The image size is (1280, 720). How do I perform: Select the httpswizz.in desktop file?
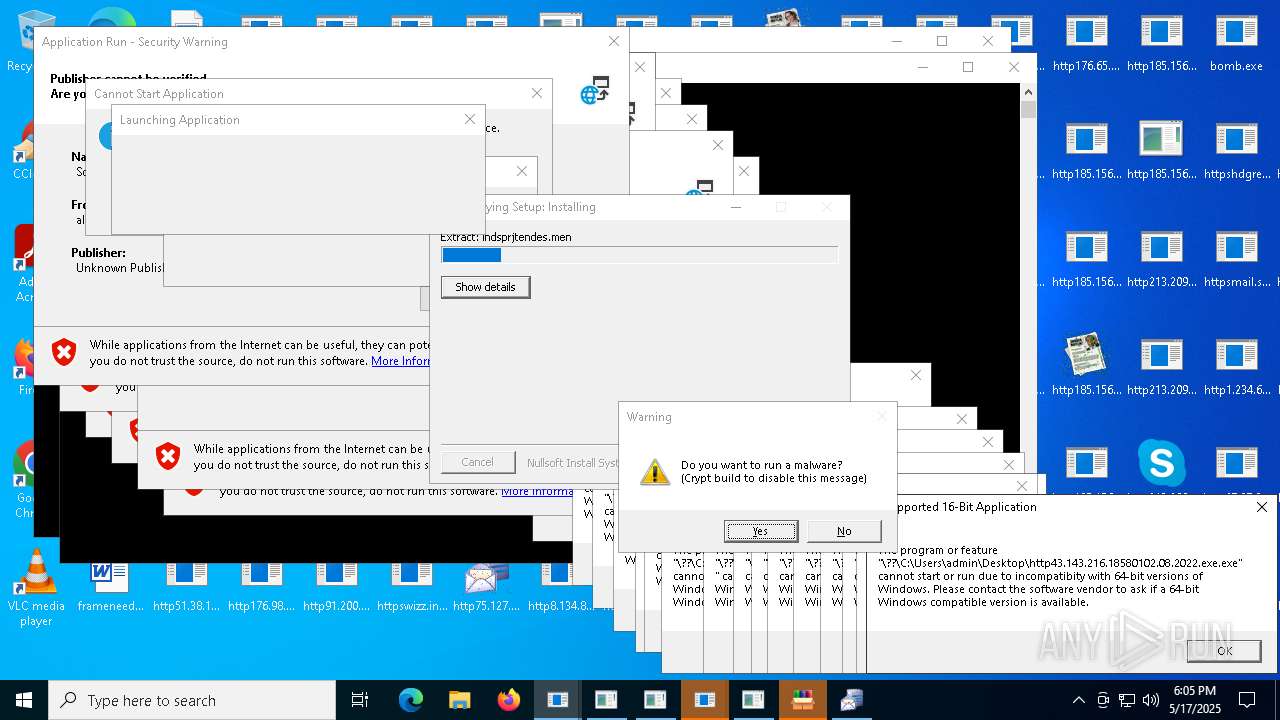(412, 586)
